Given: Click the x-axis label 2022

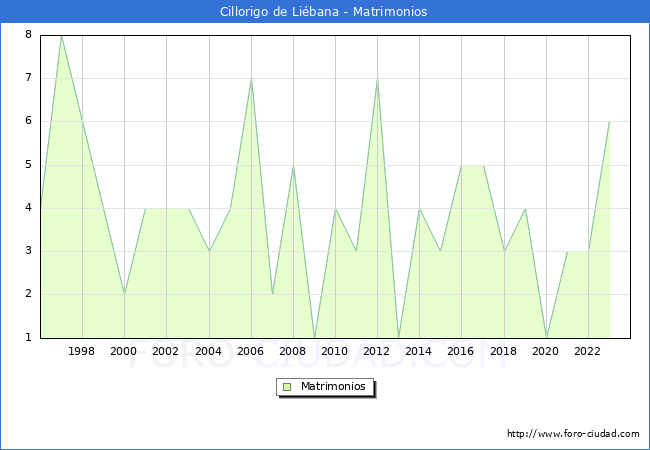Looking at the screenshot, I should tap(587, 351).
